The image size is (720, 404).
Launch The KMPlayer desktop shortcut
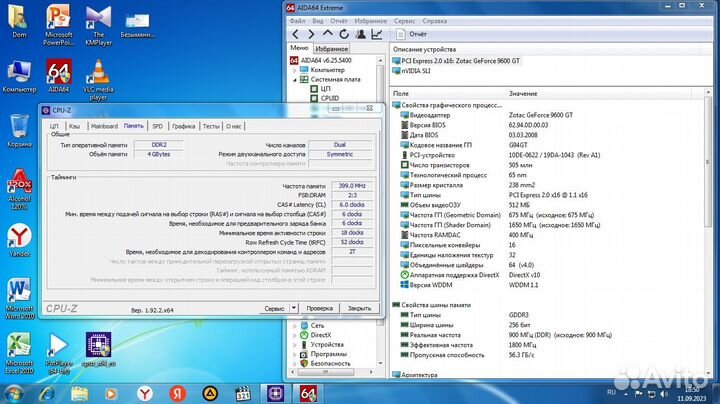pyautogui.click(x=98, y=25)
